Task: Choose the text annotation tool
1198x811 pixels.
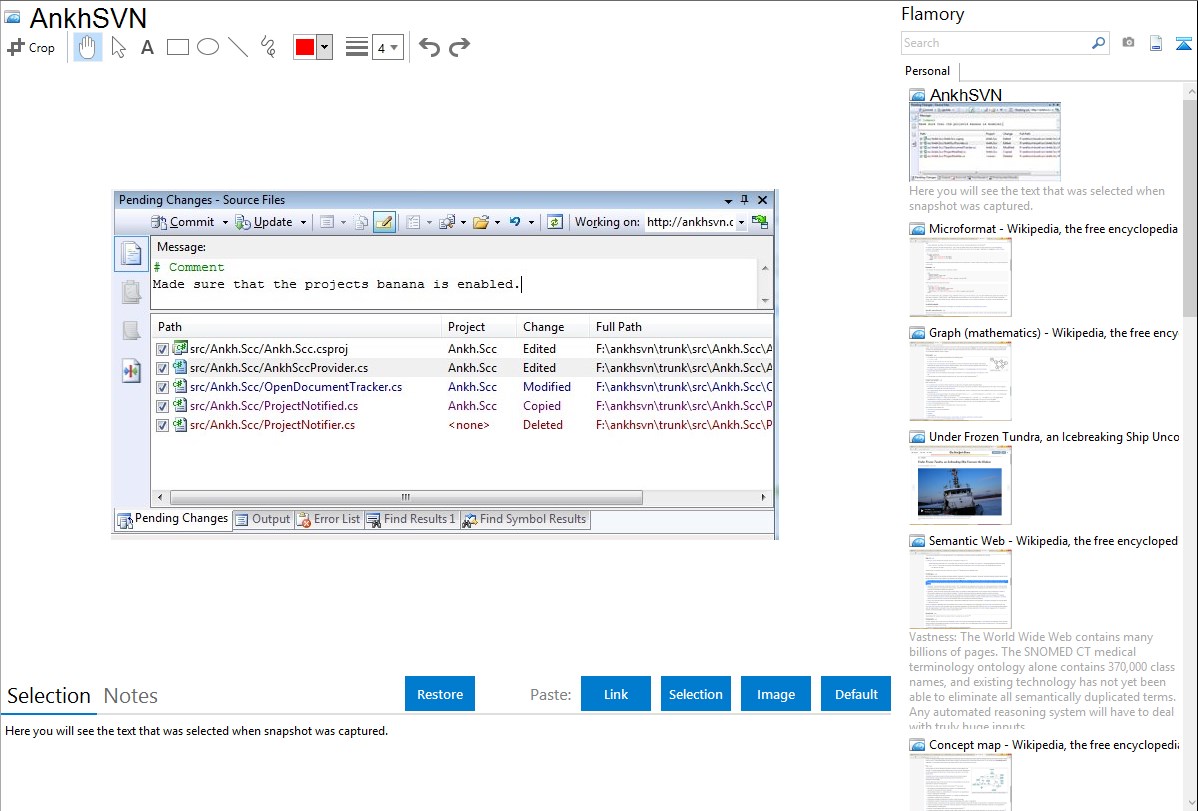Action: click(147, 47)
